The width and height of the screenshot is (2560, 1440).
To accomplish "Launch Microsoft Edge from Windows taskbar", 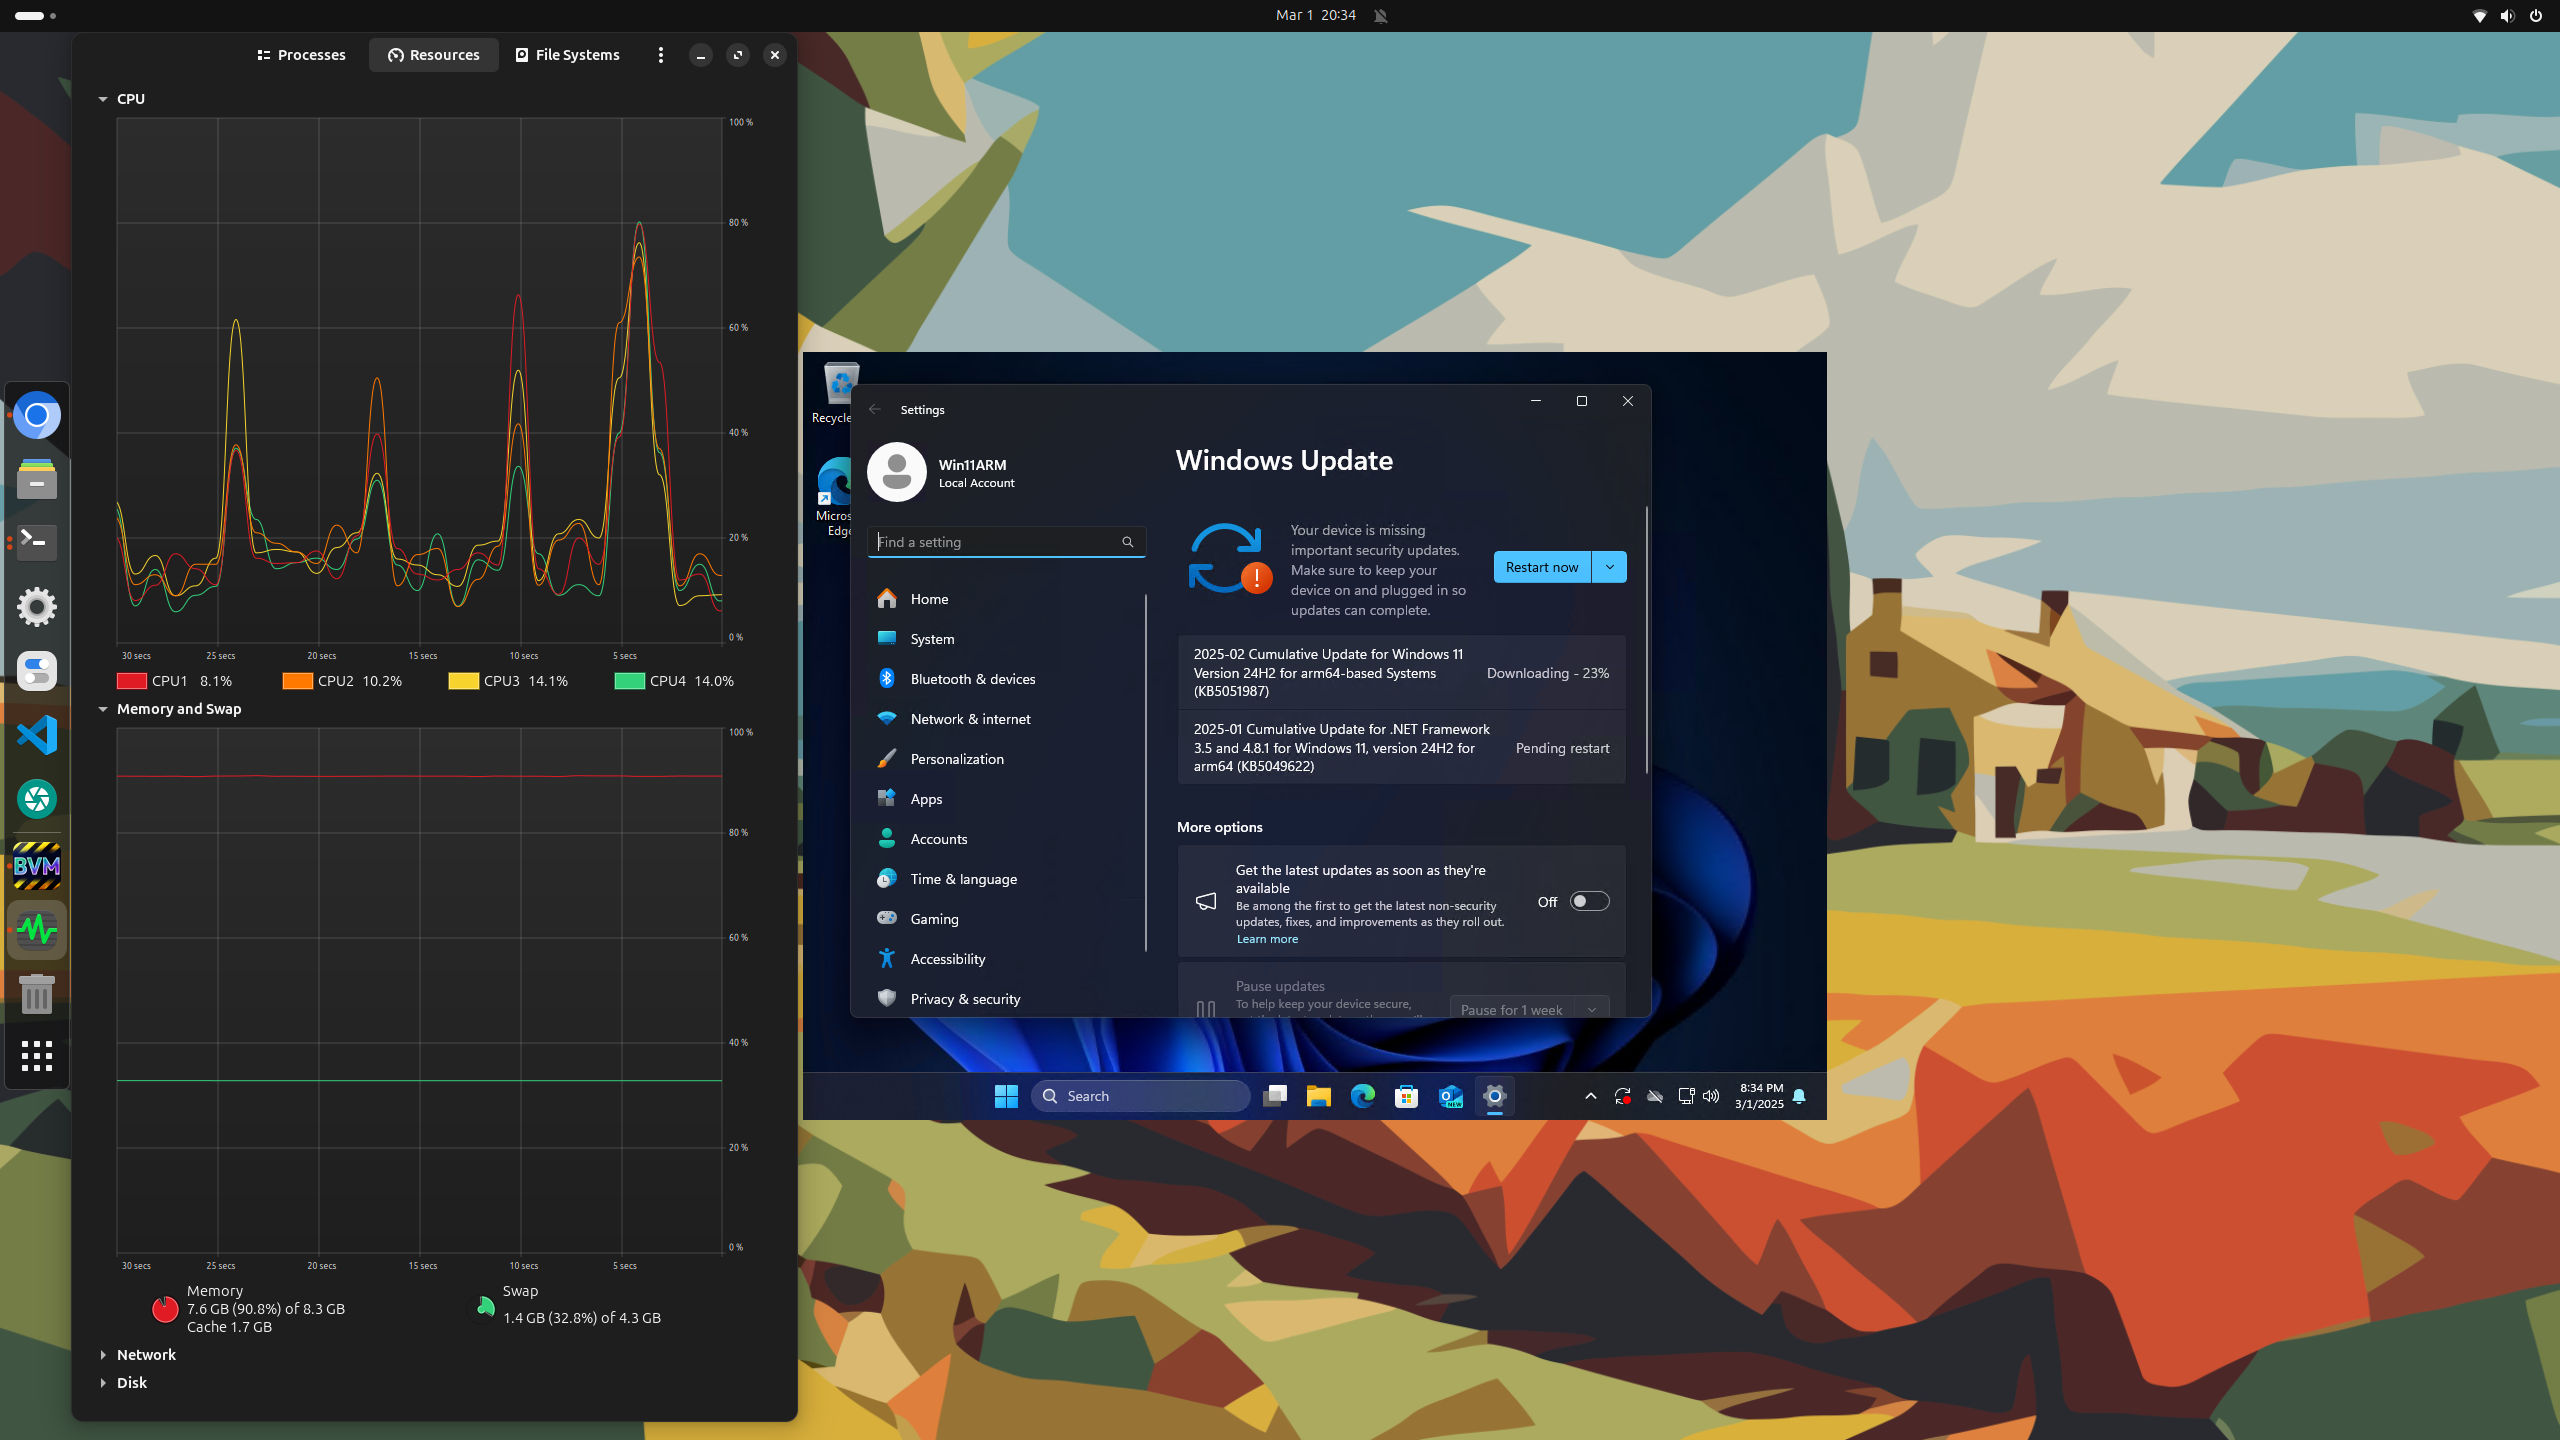I will pyautogui.click(x=1363, y=1096).
